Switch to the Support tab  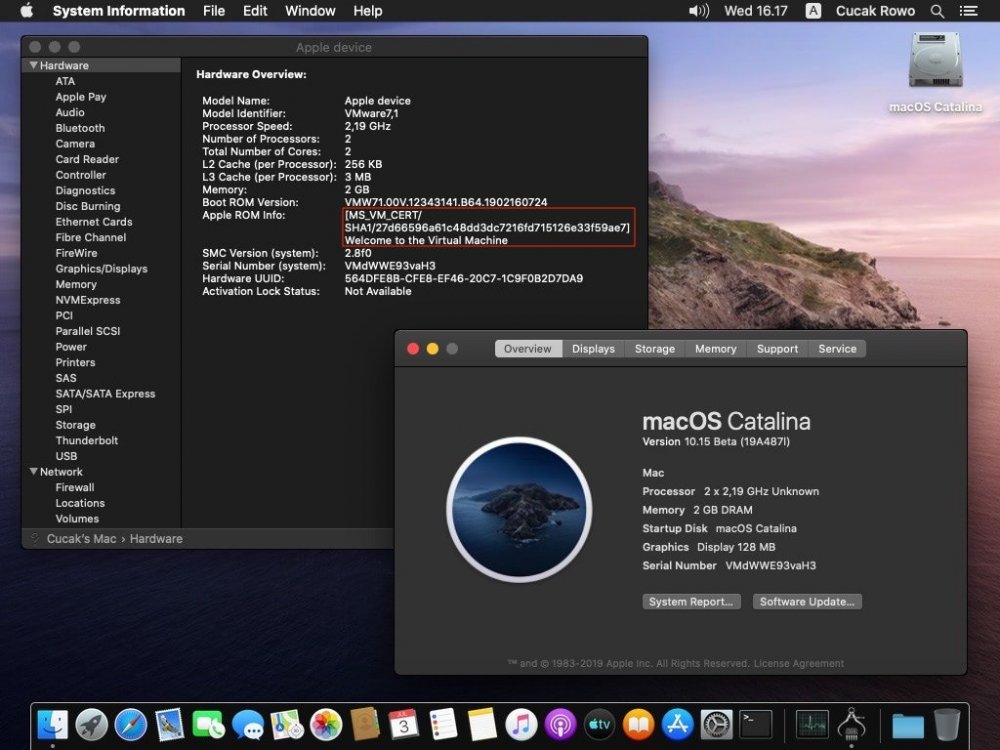(x=777, y=349)
